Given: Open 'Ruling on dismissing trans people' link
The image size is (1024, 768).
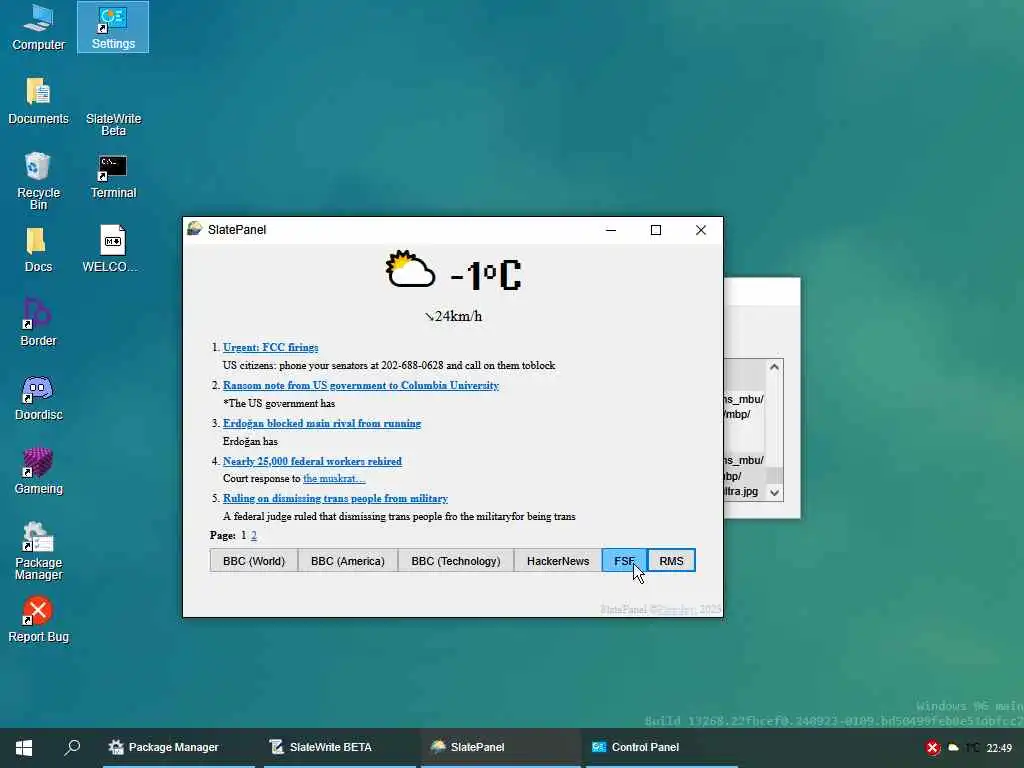Looking at the screenshot, I should 335,498.
